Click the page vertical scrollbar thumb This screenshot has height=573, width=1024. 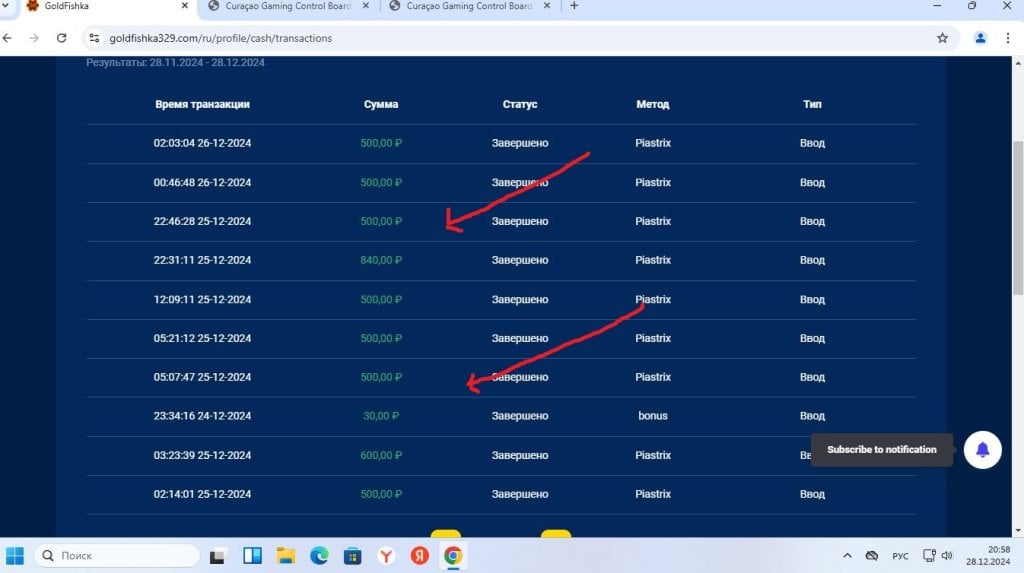1017,218
